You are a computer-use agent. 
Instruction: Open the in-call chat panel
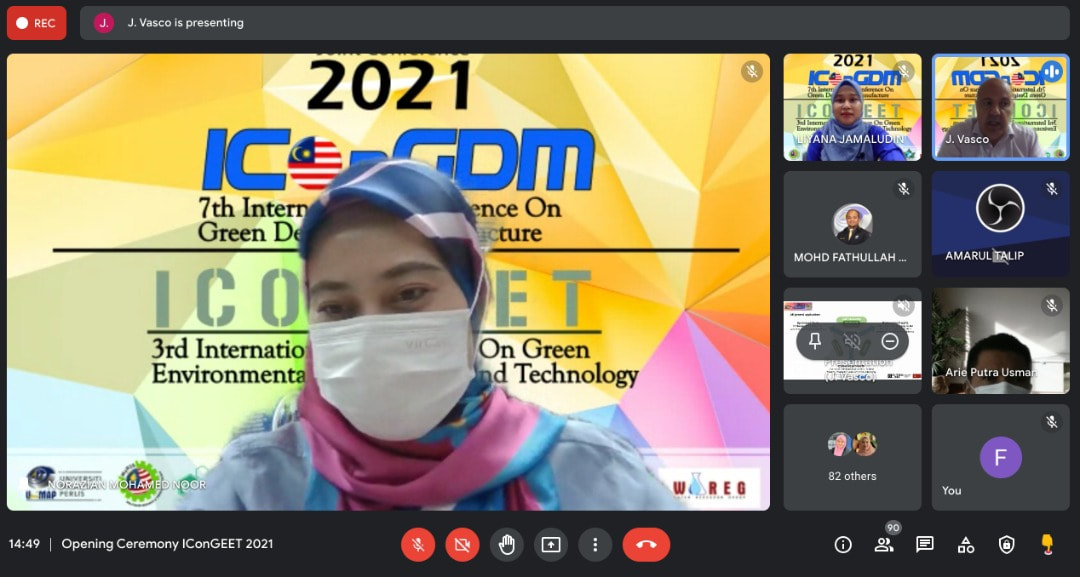(925, 544)
